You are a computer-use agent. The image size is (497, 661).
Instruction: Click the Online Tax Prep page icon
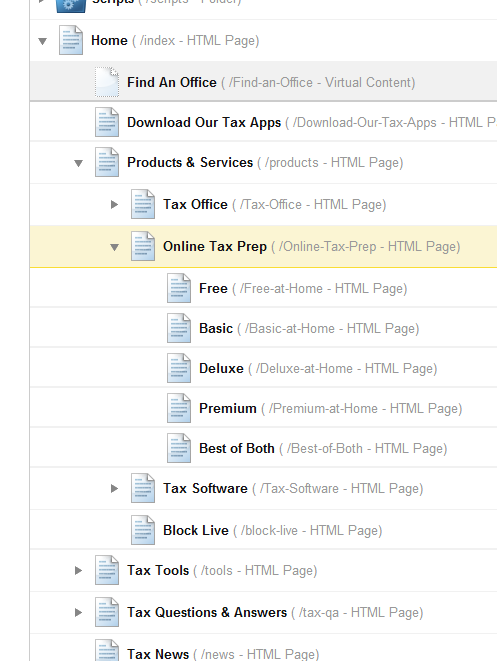143,246
